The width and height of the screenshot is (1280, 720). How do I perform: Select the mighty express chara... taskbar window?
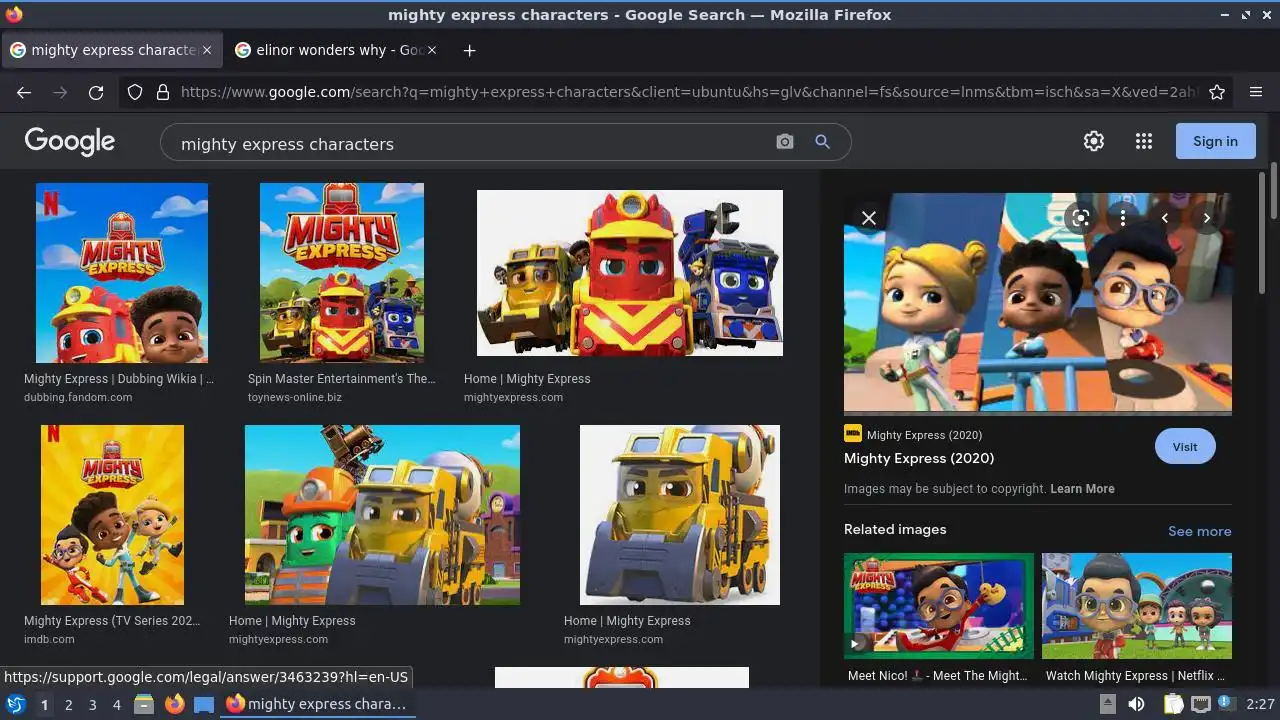click(x=316, y=704)
